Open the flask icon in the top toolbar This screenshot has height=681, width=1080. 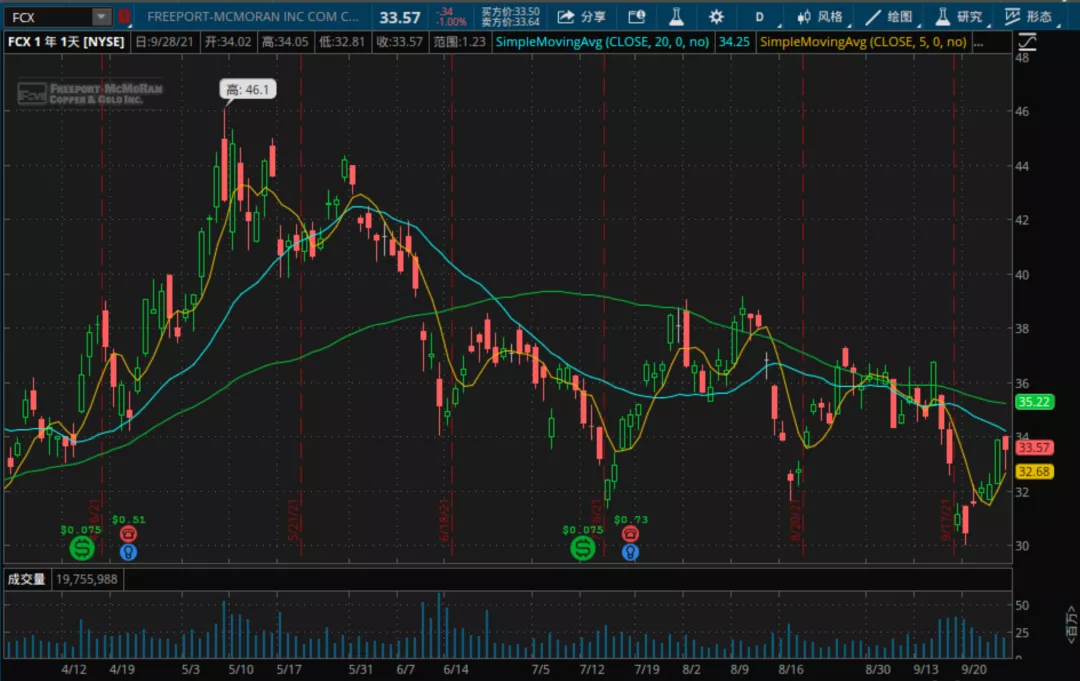tap(675, 16)
